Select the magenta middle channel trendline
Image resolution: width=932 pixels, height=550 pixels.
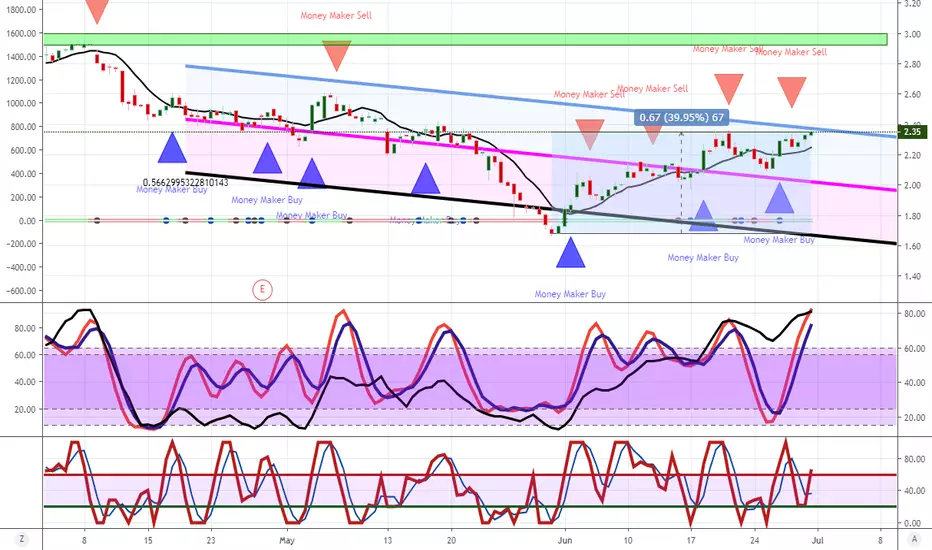coord(541,155)
